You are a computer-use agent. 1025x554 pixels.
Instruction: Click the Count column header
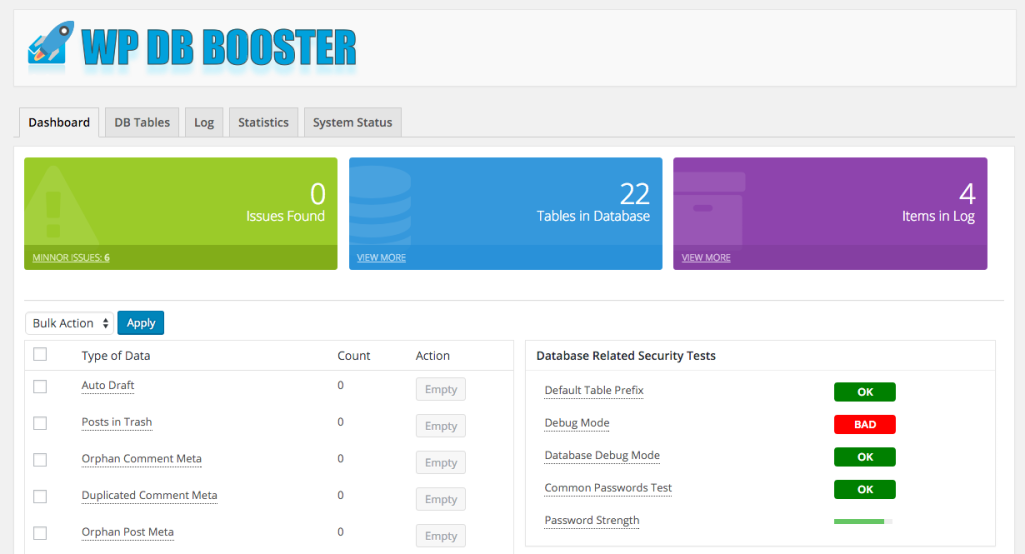coord(354,356)
